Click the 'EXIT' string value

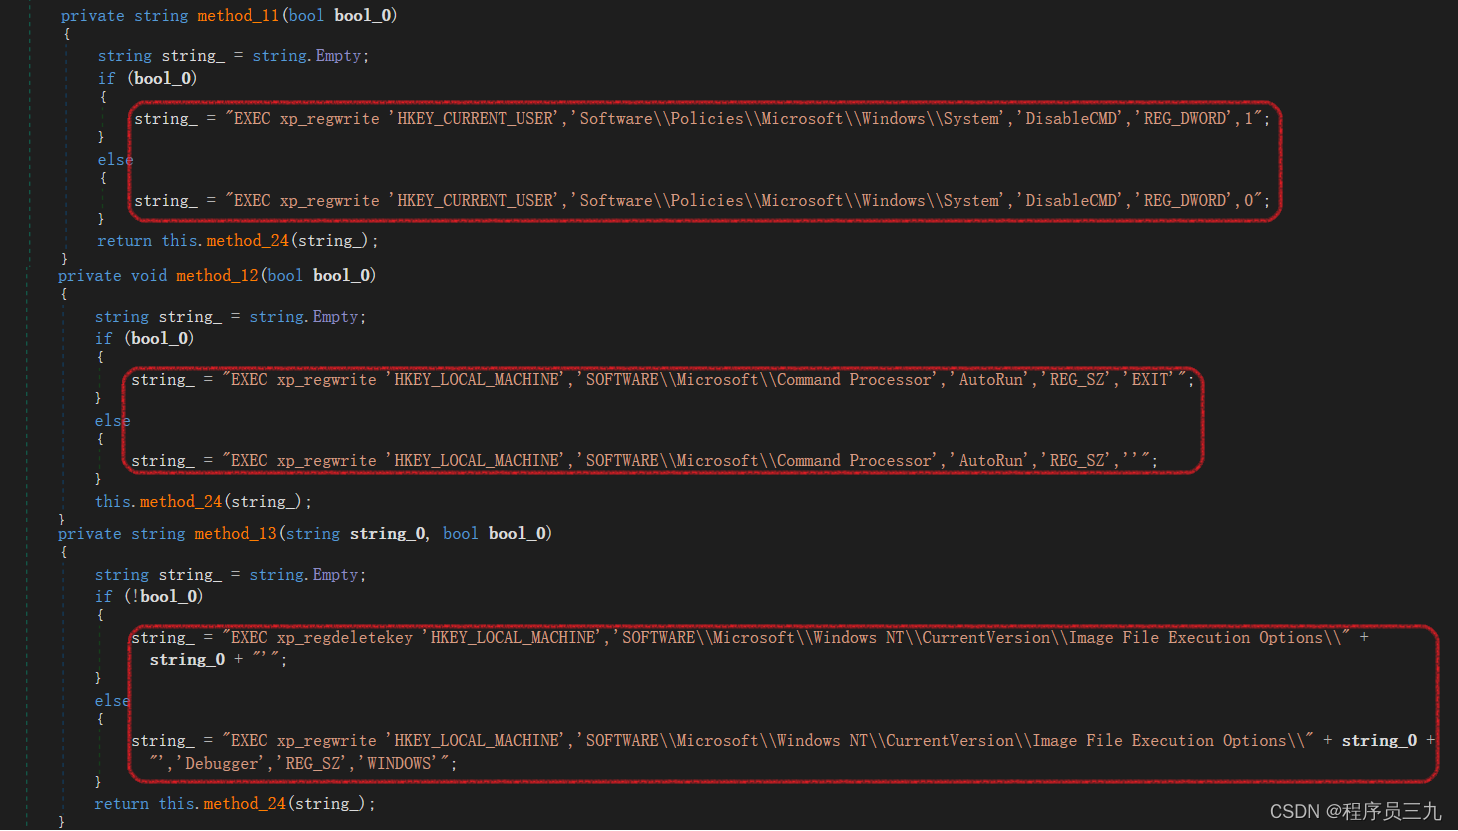tap(1150, 380)
